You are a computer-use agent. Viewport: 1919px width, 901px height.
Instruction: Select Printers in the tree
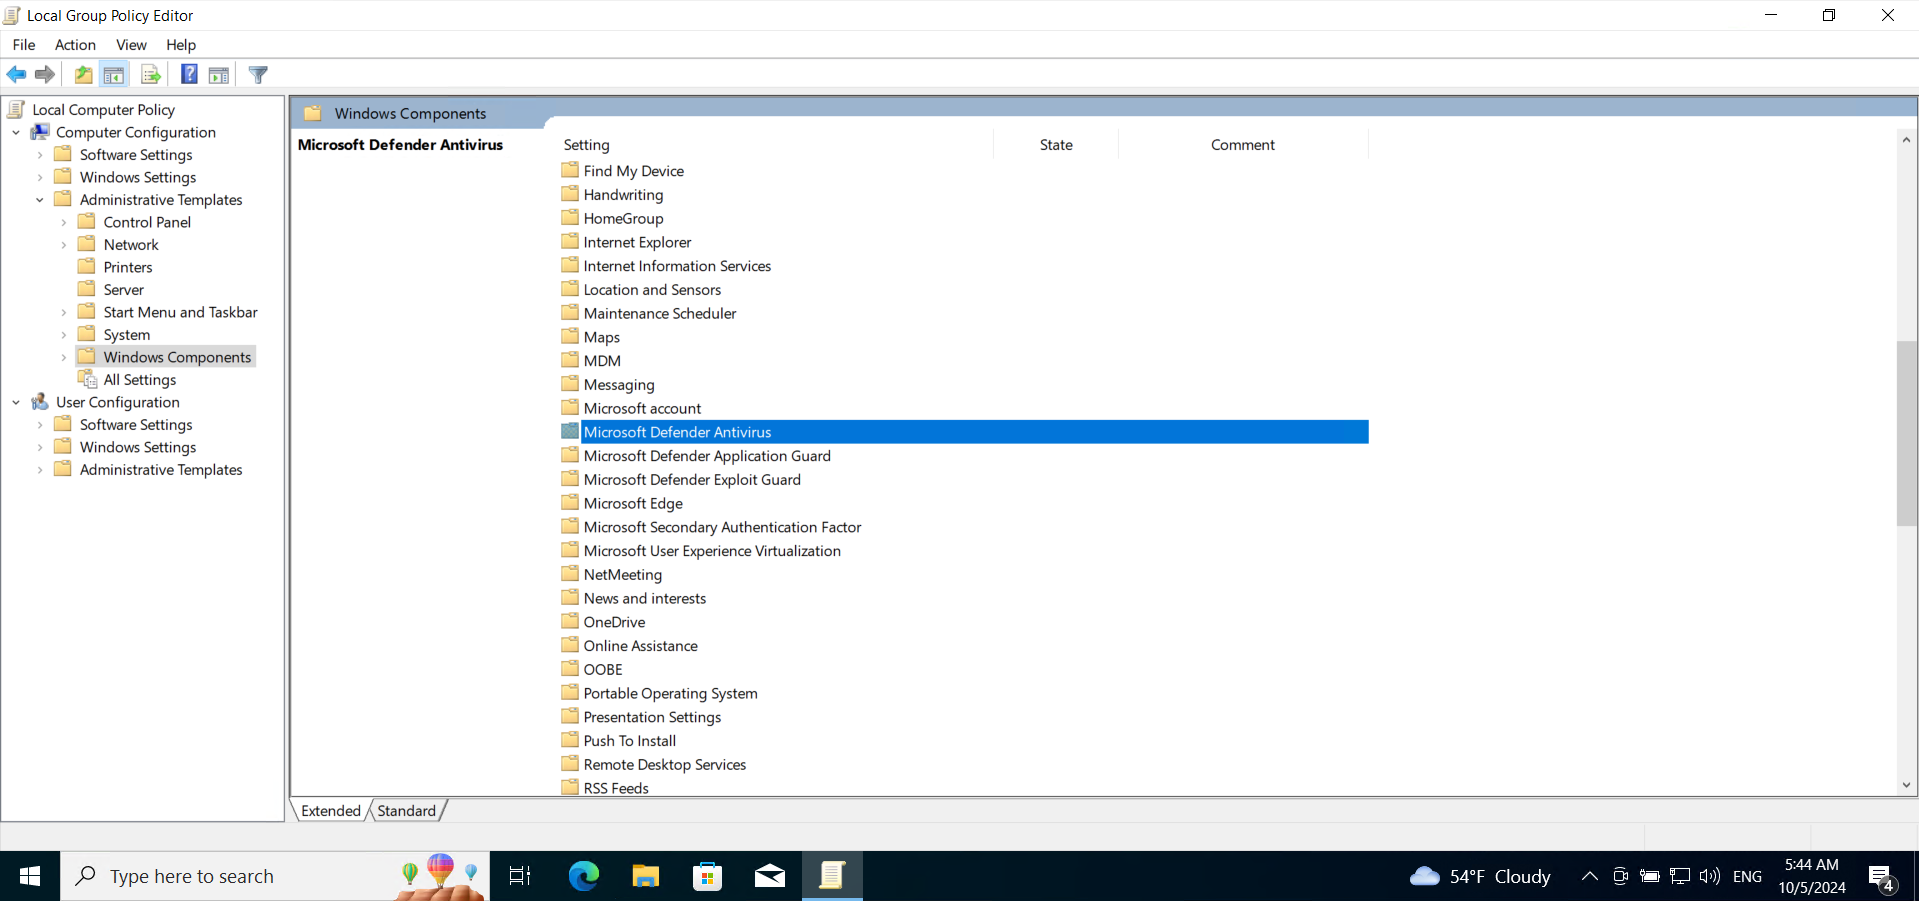(x=128, y=267)
